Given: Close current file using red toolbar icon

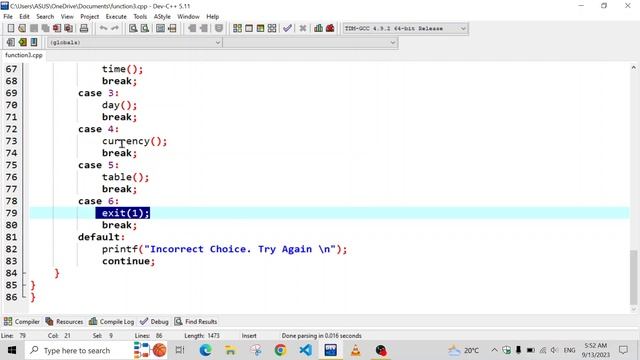Looking at the screenshot, I should pyautogui.click(x=57, y=28).
